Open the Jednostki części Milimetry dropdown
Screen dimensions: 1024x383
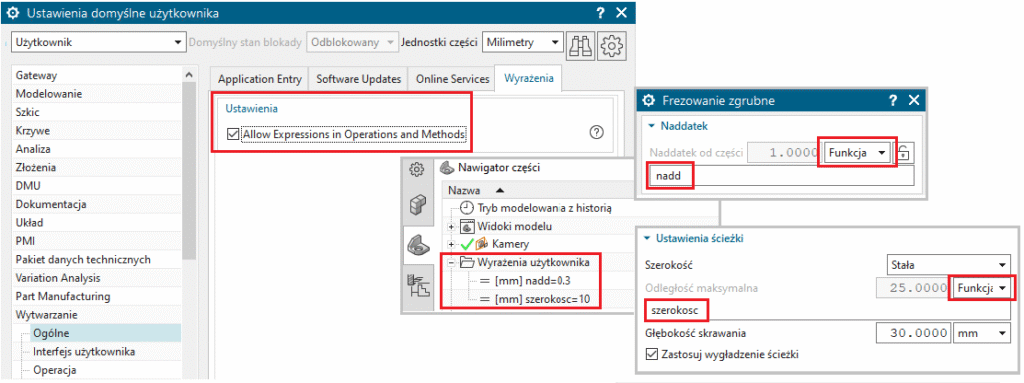[522, 42]
